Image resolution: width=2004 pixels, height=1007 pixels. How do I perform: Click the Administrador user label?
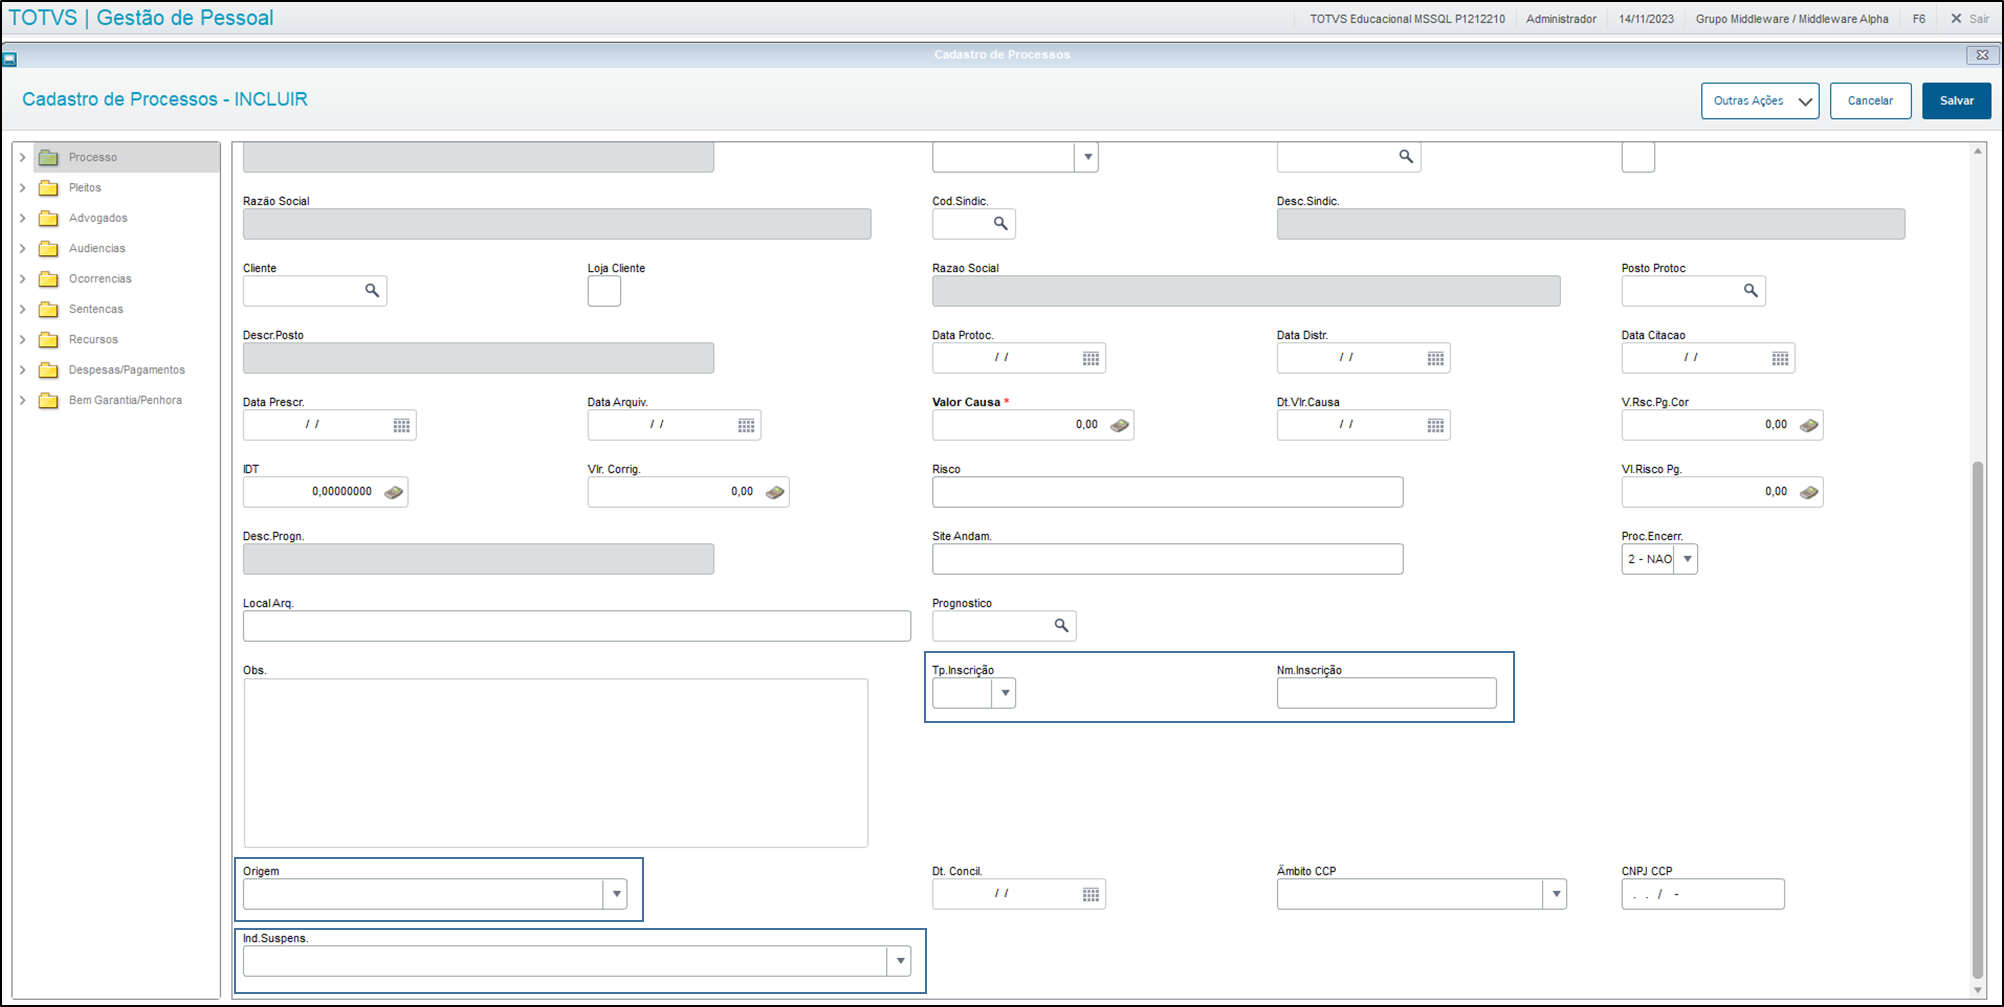(1561, 19)
